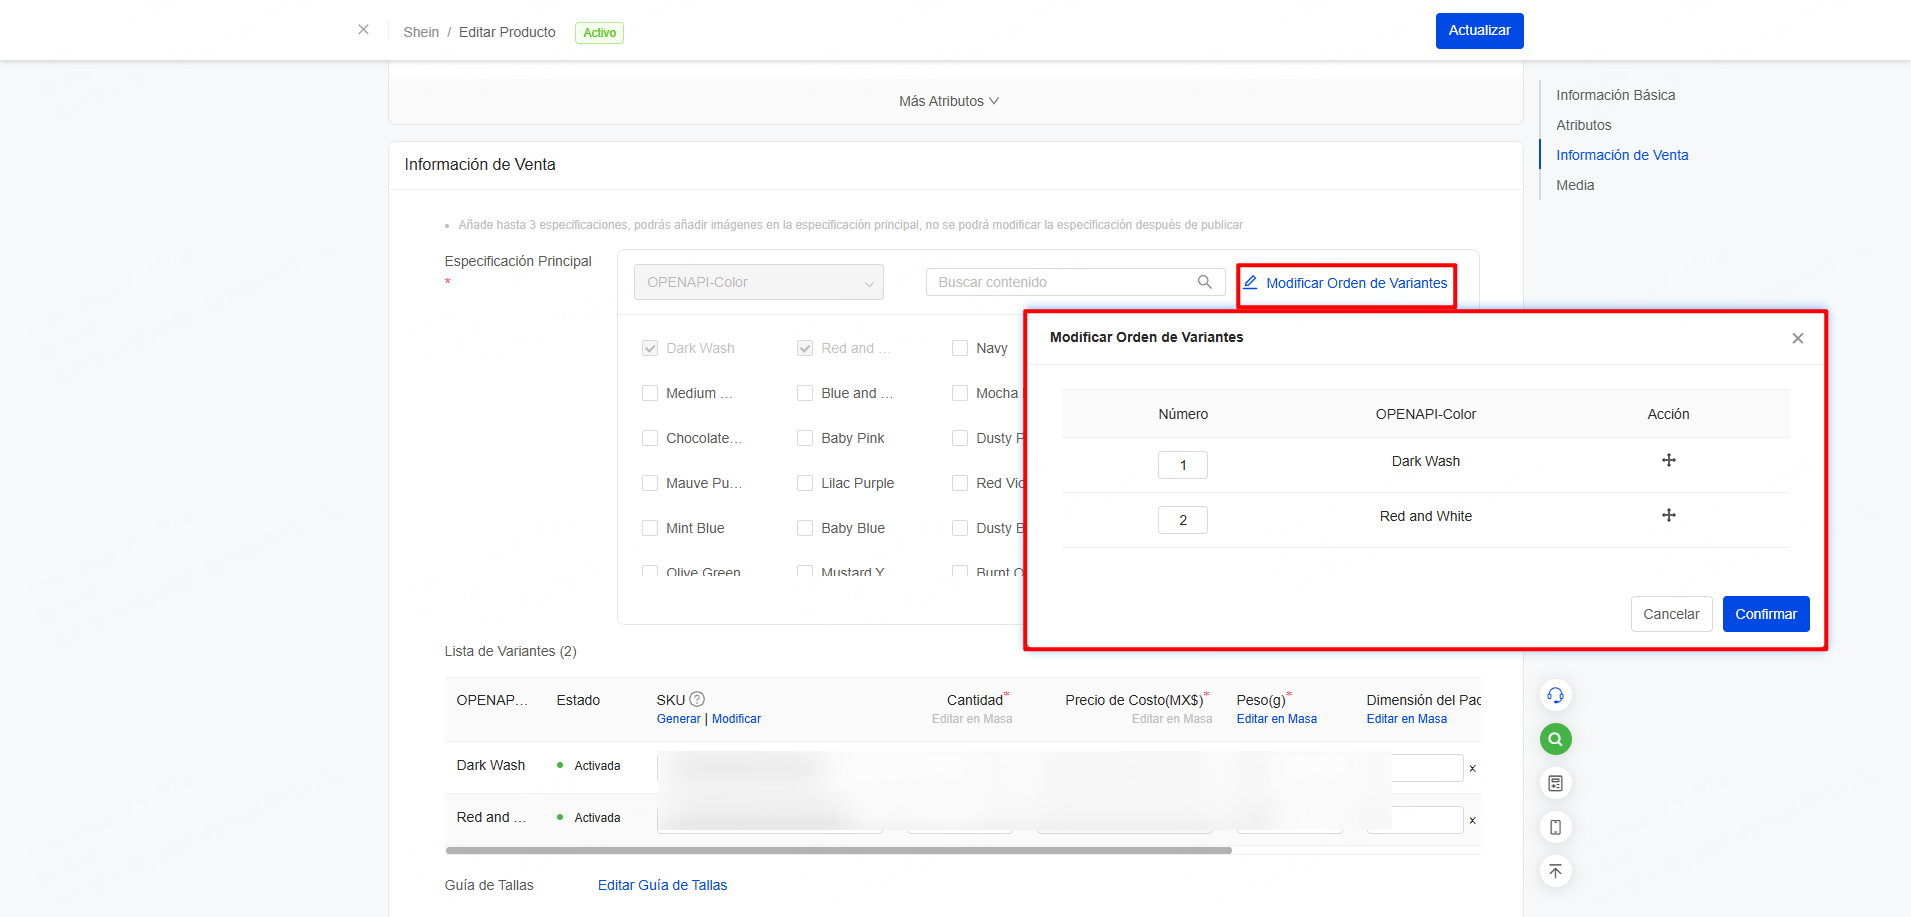Click the Actualizar button

(x=1479, y=31)
